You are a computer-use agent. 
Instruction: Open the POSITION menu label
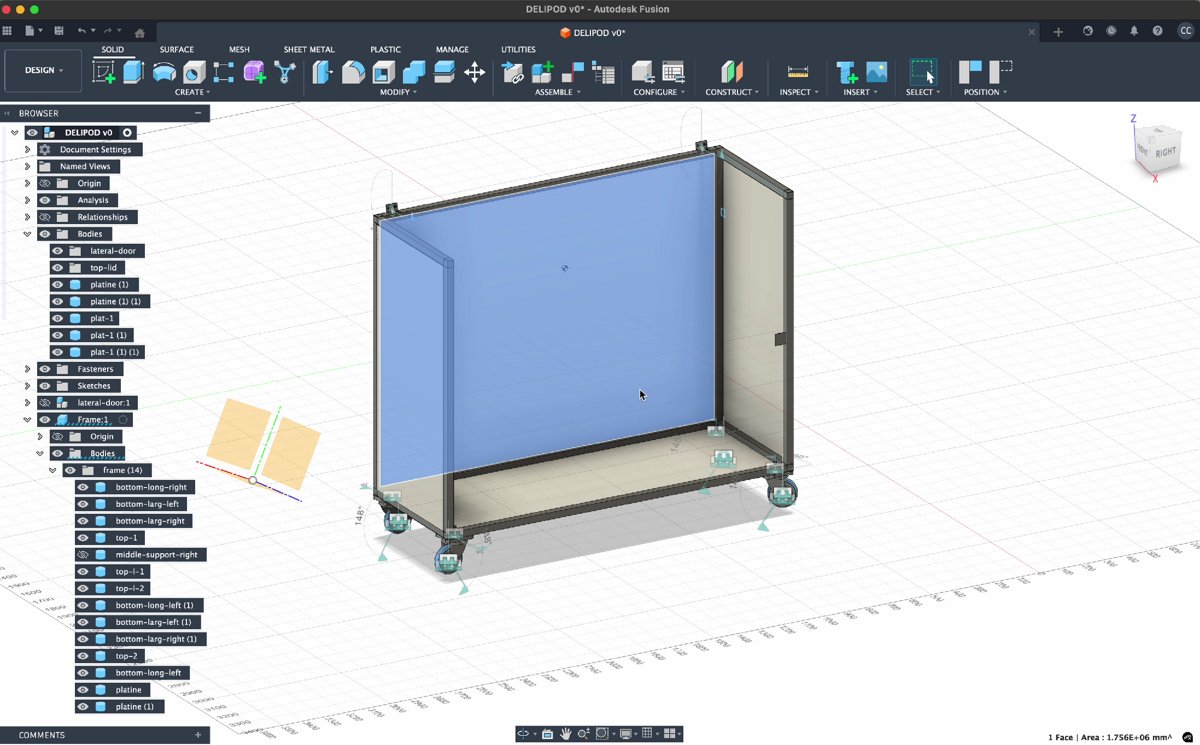click(985, 92)
